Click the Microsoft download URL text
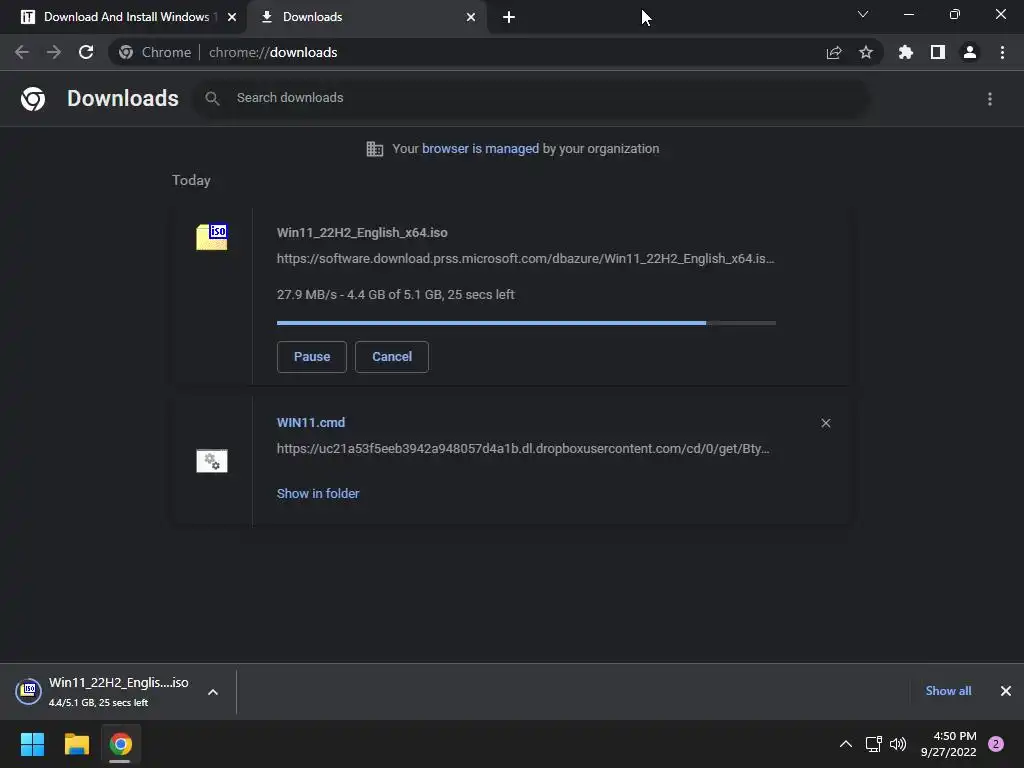The width and height of the screenshot is (1024, 768). click(525, 259)
